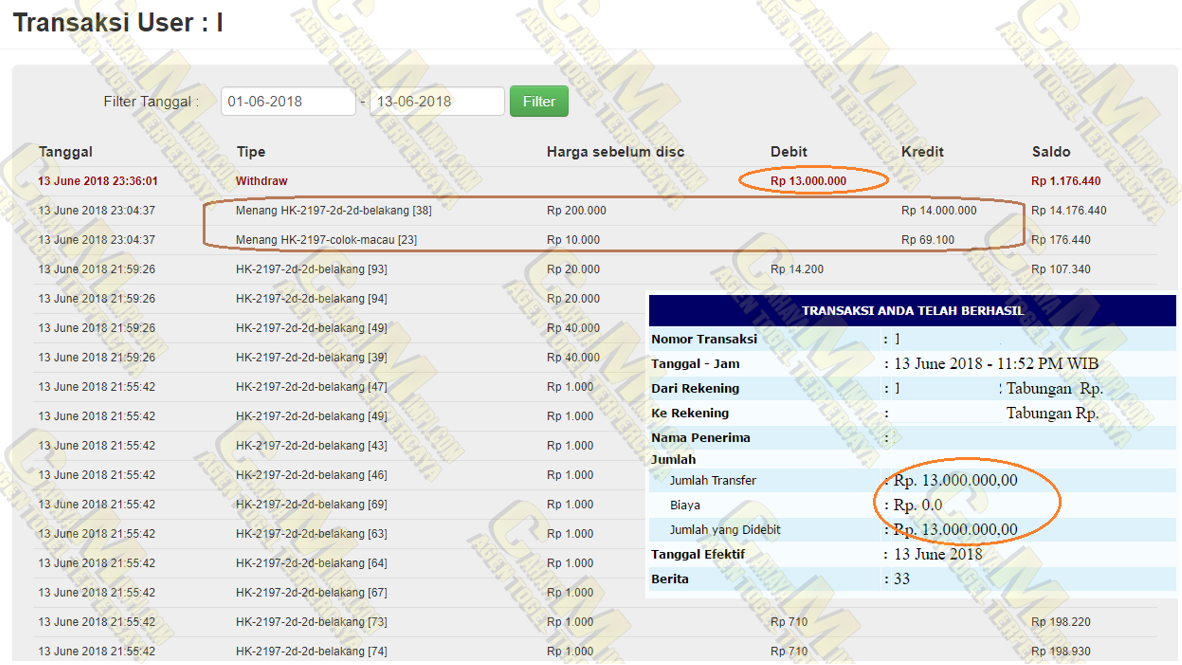Image resolution: width=1182 pixels, height=665 pixels.
Task: Select the Rp 1.176.440 balance value
Action: click(x=1066, y=181)
